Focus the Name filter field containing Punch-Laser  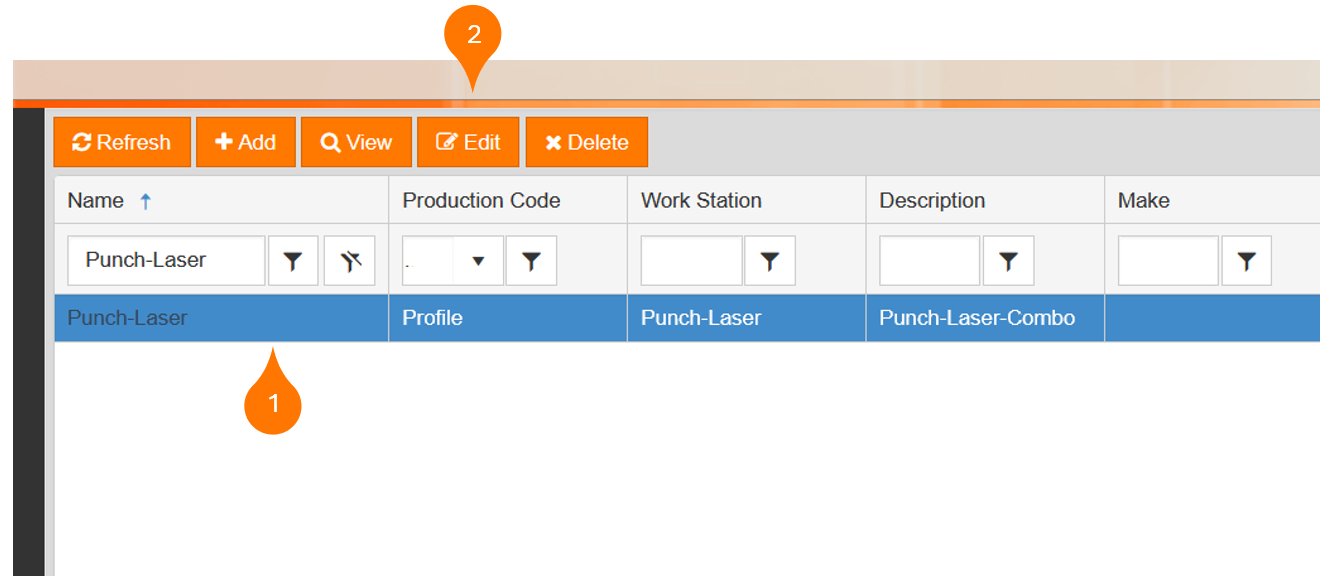(x=165, y=261)
